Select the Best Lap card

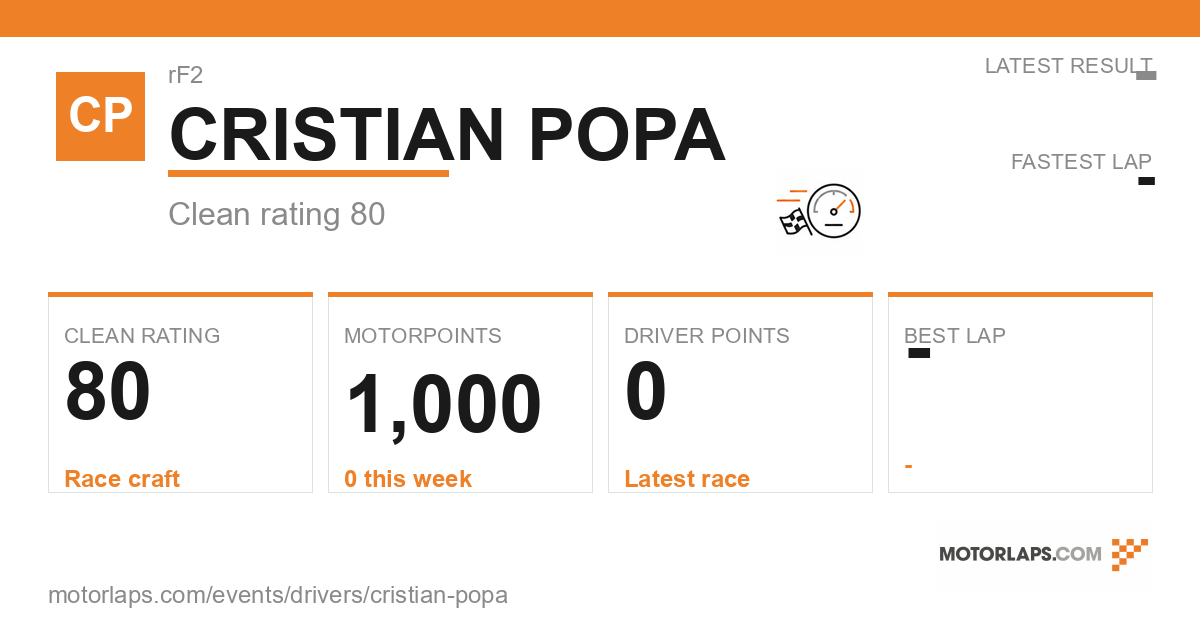pos(1020,393)
